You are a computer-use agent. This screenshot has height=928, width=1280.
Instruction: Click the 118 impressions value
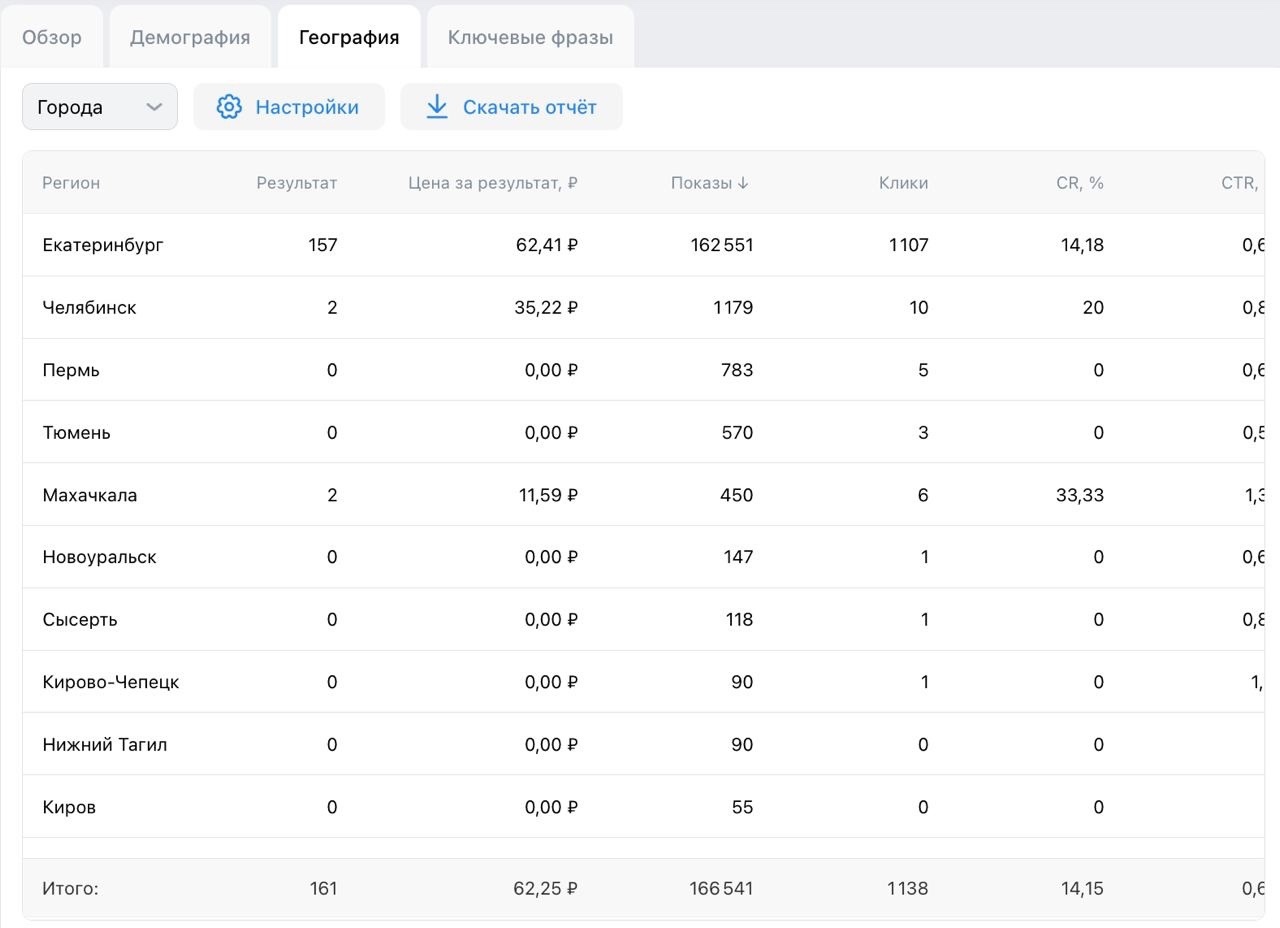(x=739, y=620)
